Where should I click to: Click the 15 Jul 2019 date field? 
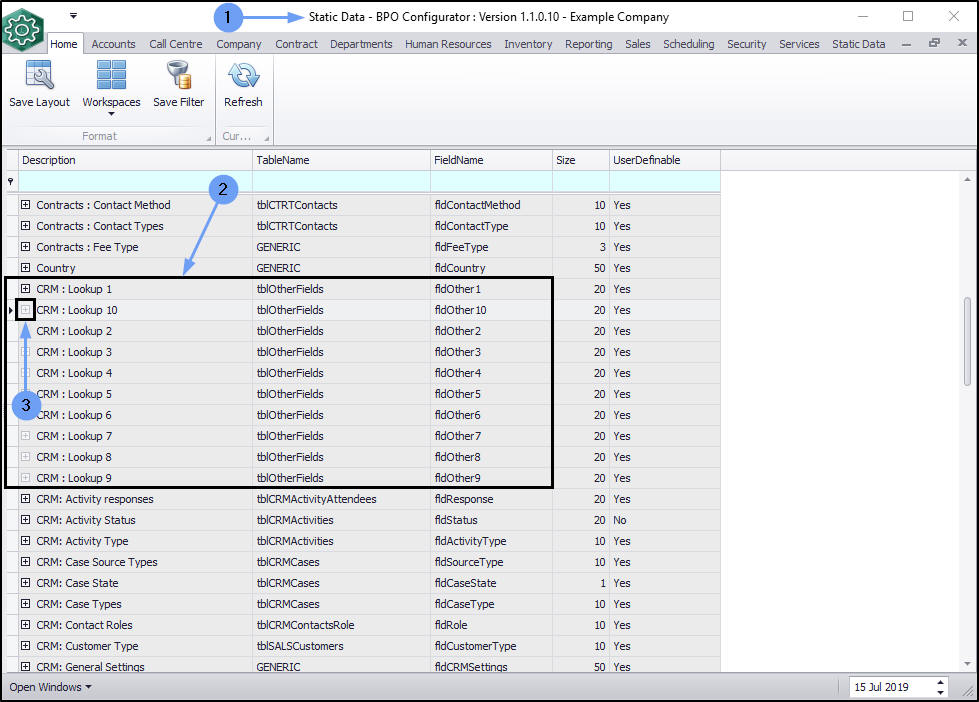[x=892, y=687]
